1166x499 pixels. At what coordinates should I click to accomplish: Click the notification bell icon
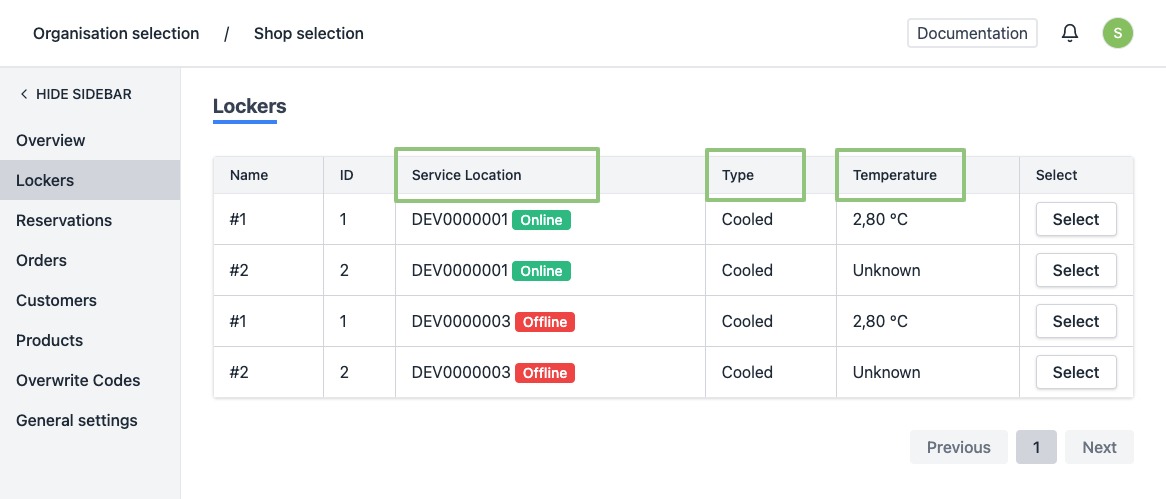(x=1070, y=33)
